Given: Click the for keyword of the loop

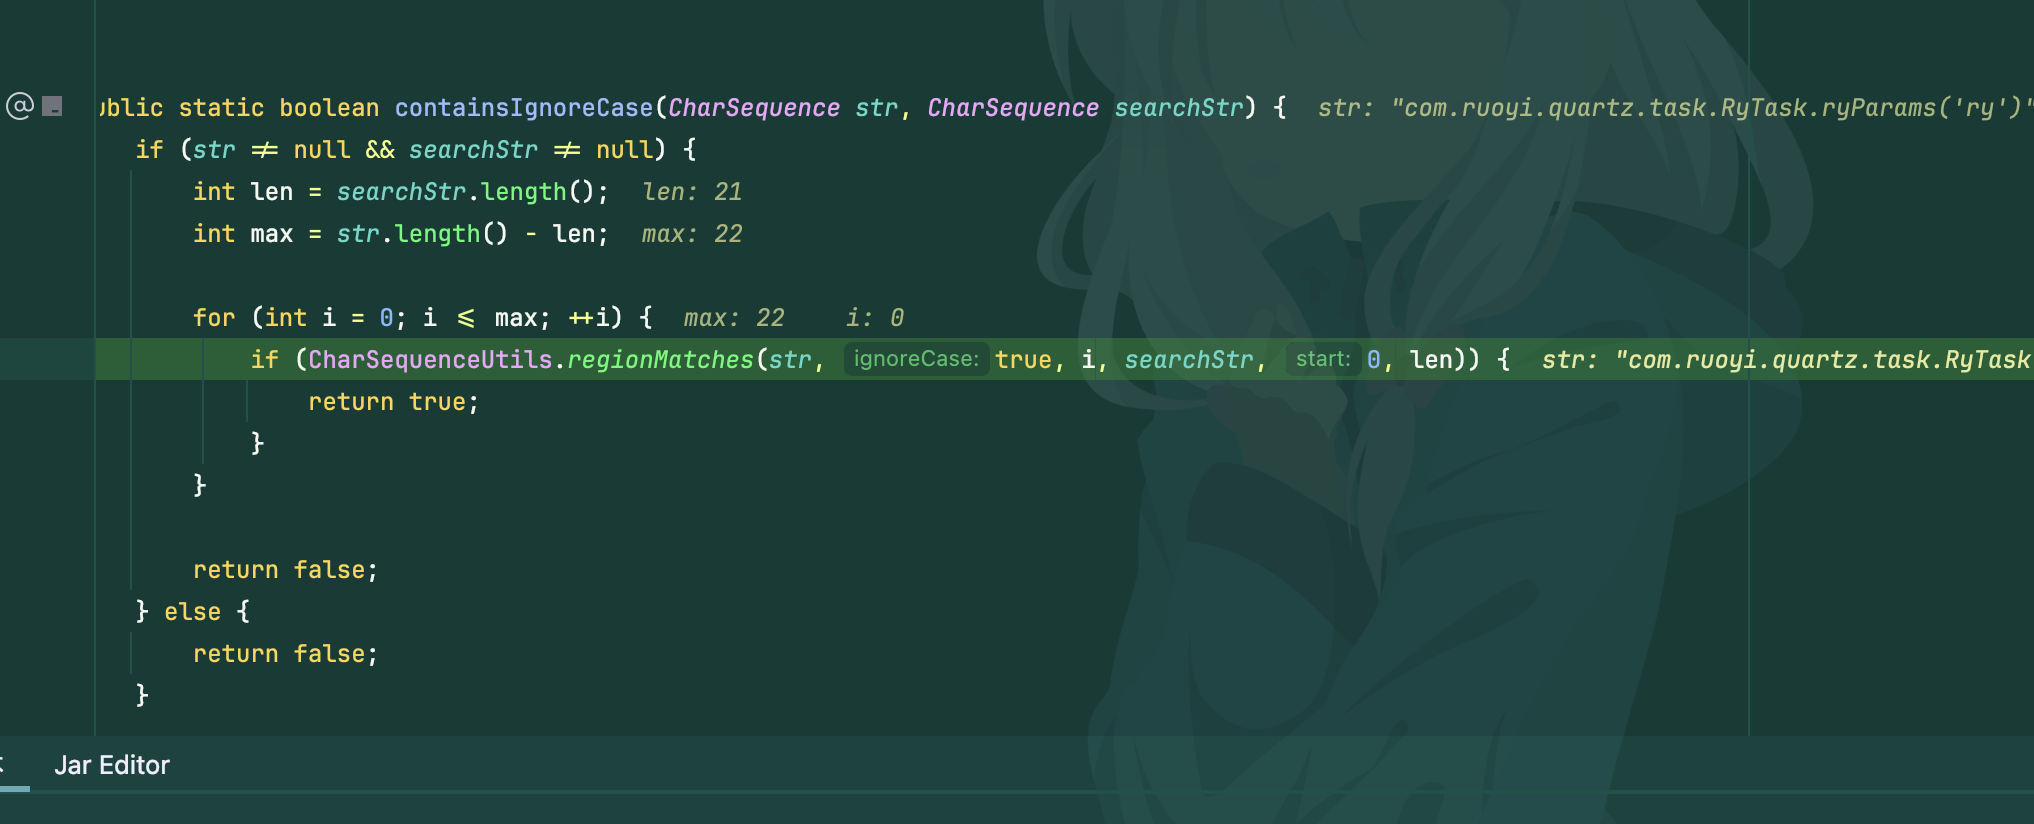Looking at the screenshot, I should pos(214,318).
